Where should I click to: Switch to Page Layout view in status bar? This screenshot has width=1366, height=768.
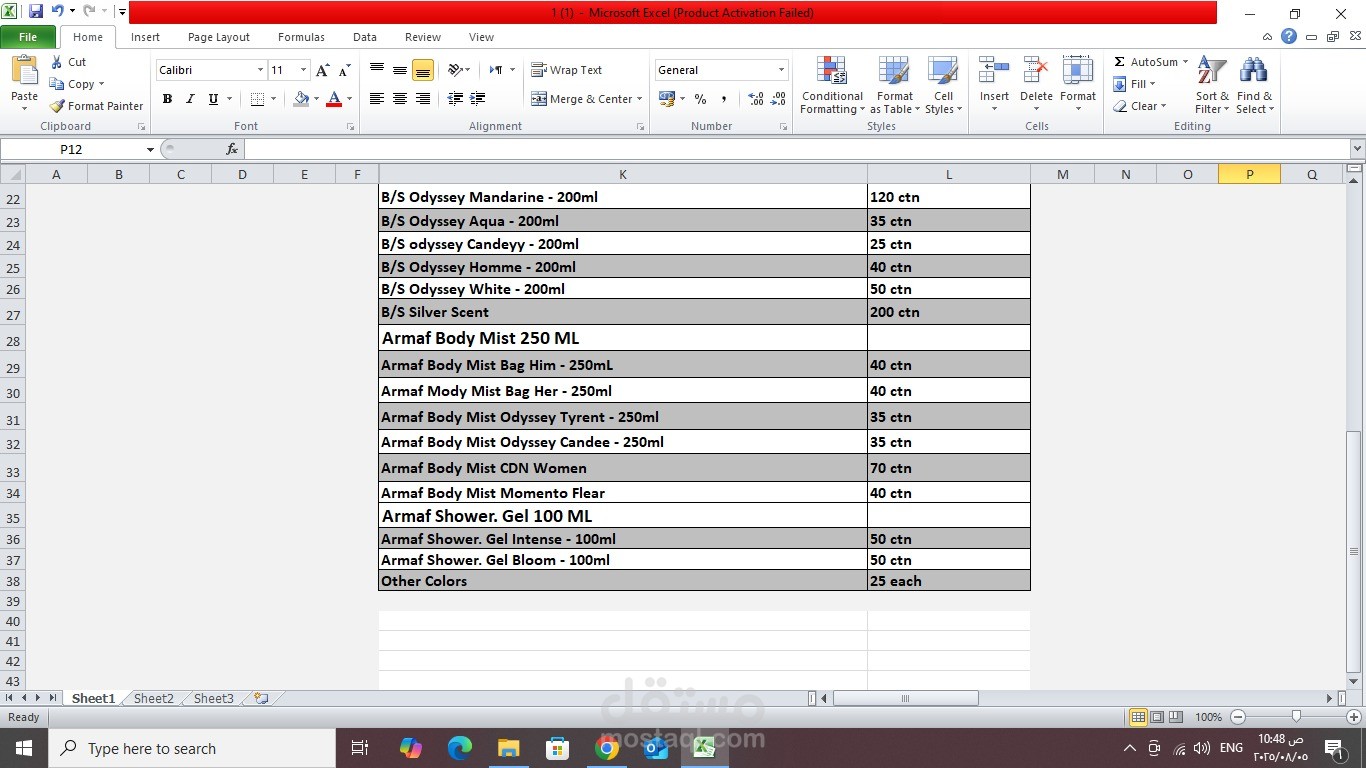[1157, 717]
